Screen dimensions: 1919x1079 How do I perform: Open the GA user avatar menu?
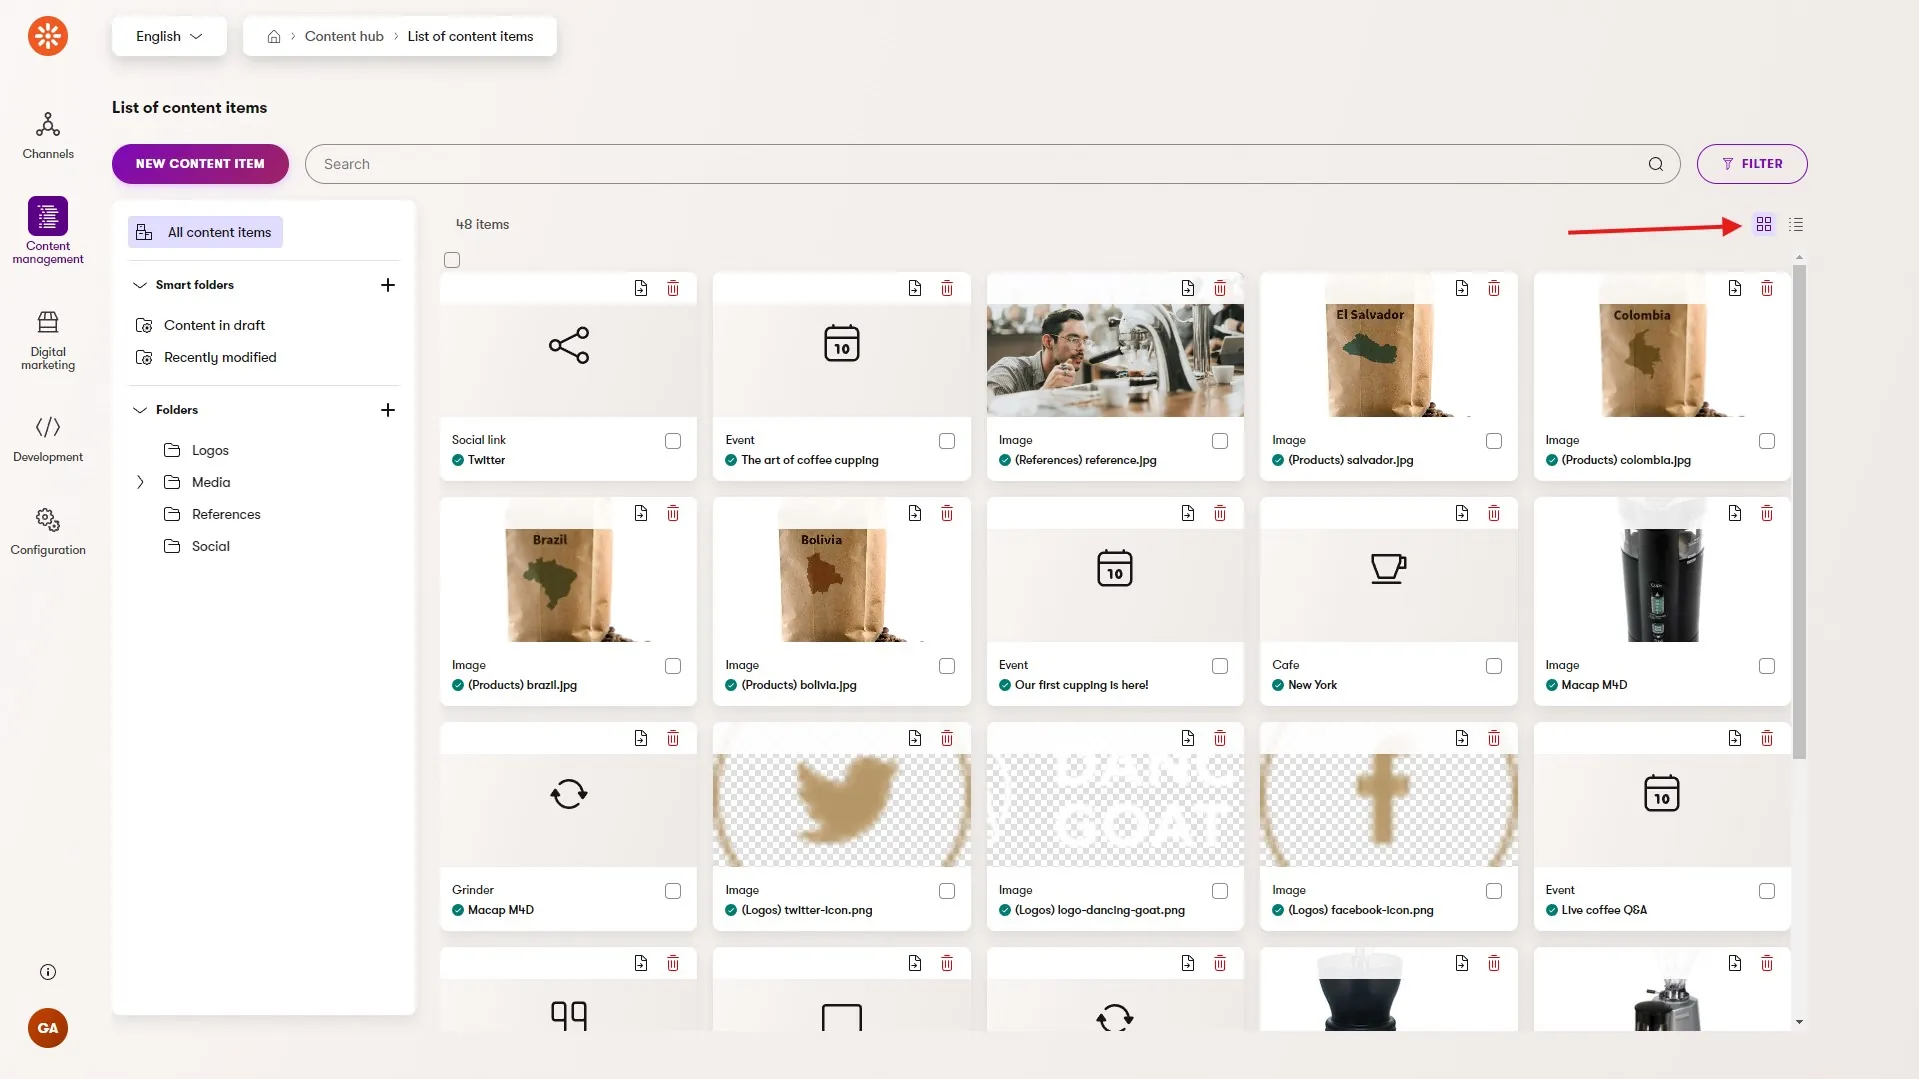click(48, 1028)
